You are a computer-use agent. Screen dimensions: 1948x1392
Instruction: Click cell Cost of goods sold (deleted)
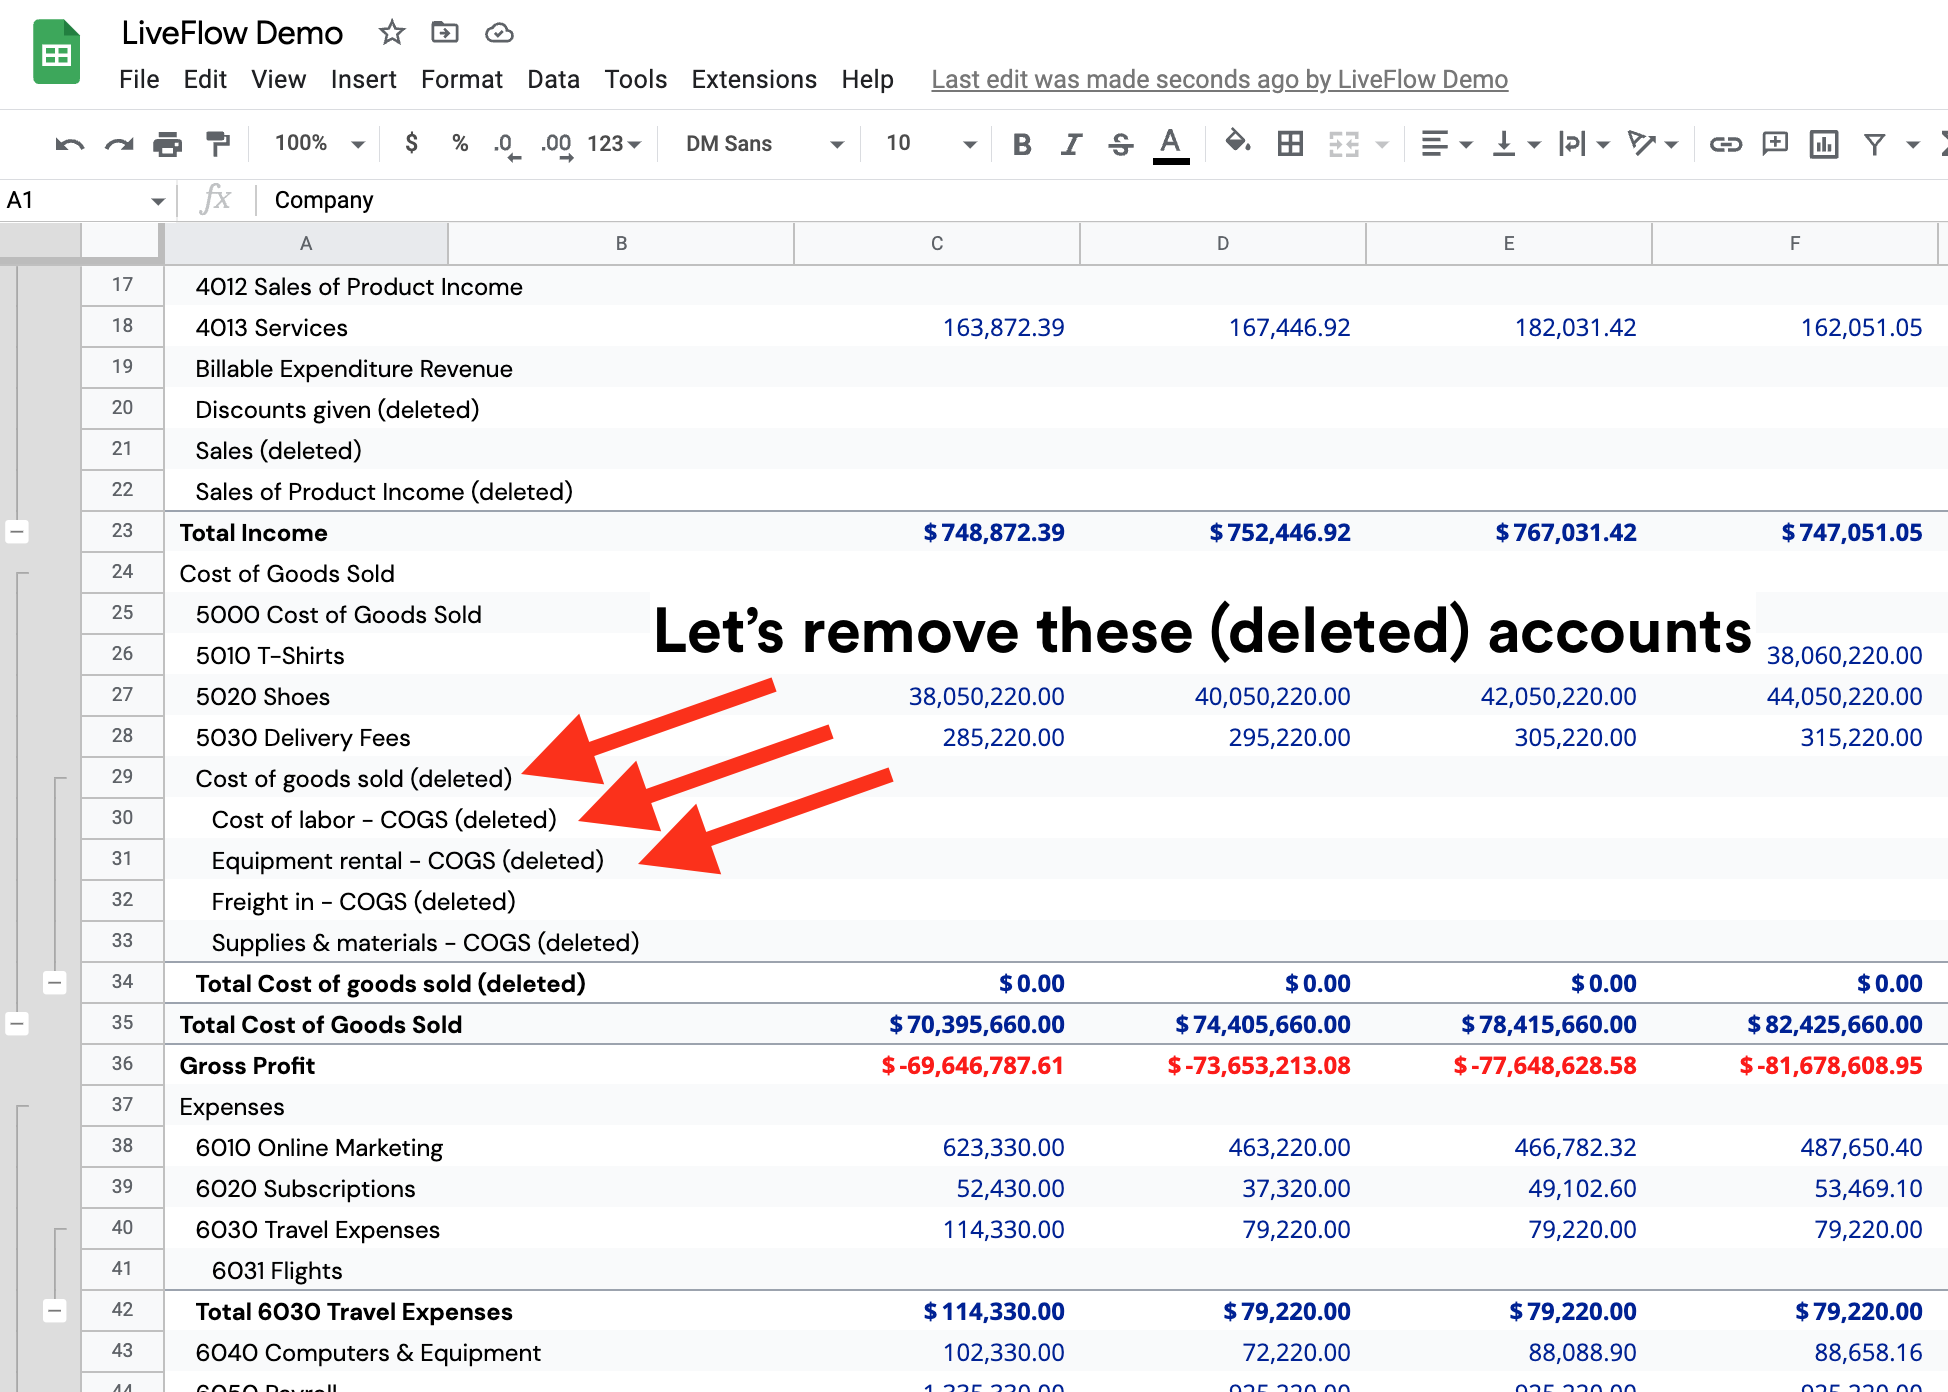pyautogui.click(x=354, y=778)
